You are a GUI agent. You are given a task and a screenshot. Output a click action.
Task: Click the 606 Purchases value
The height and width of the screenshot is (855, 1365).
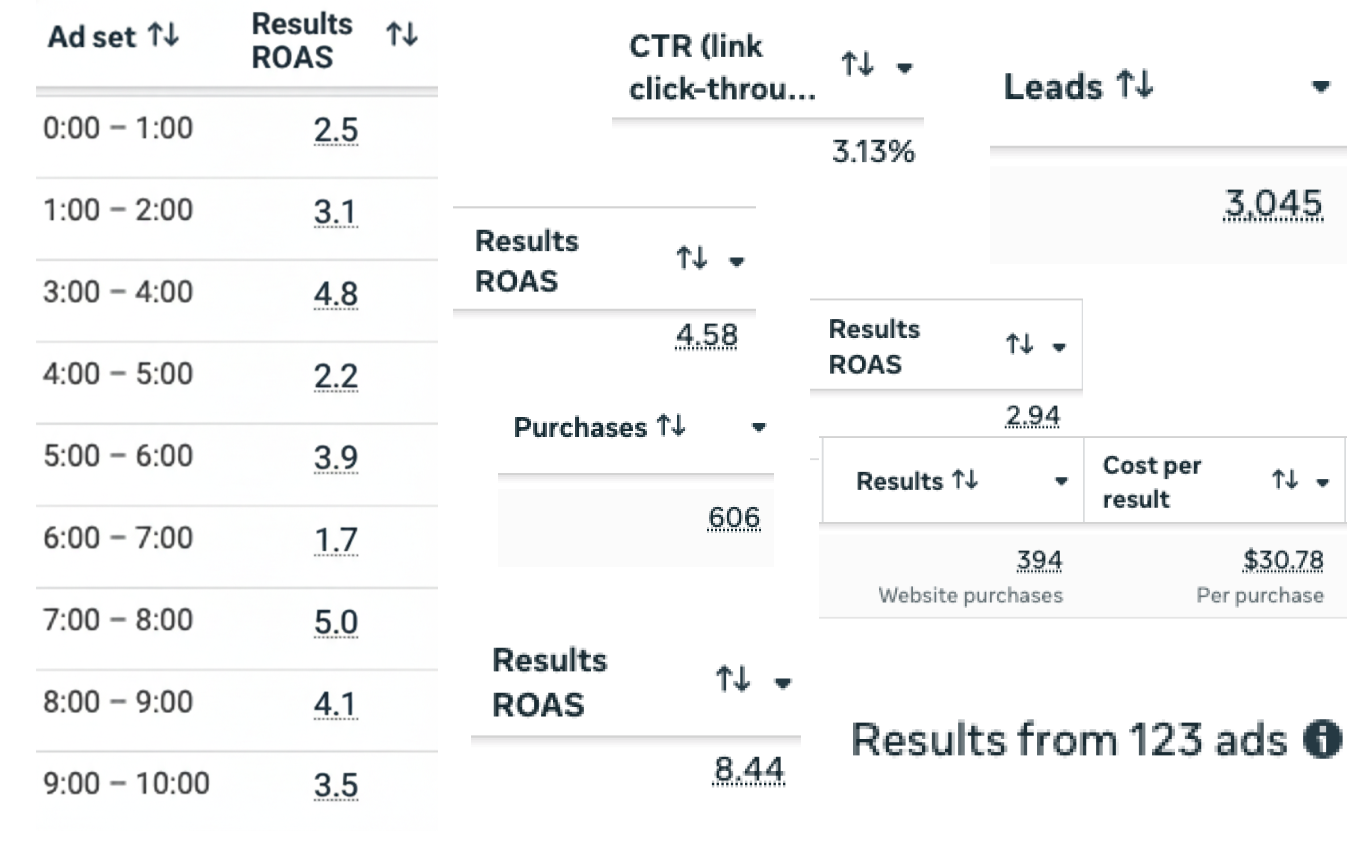pos(734,517)
